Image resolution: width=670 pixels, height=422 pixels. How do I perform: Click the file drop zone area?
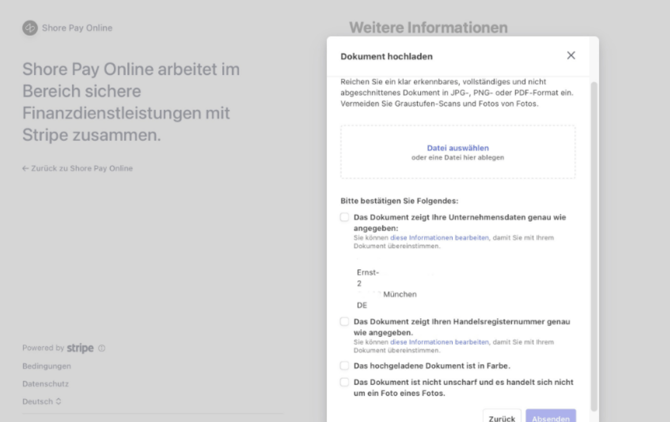tap(458, 170)
